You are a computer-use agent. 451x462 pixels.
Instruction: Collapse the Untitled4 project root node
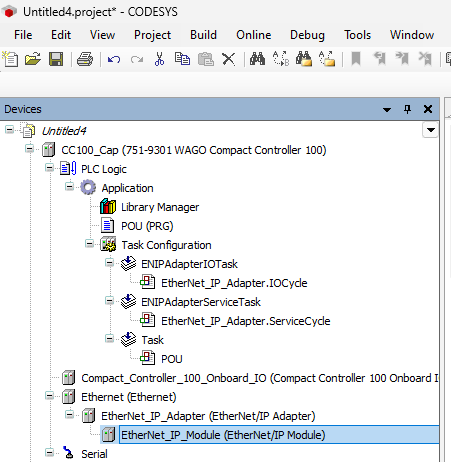point(9,129)
